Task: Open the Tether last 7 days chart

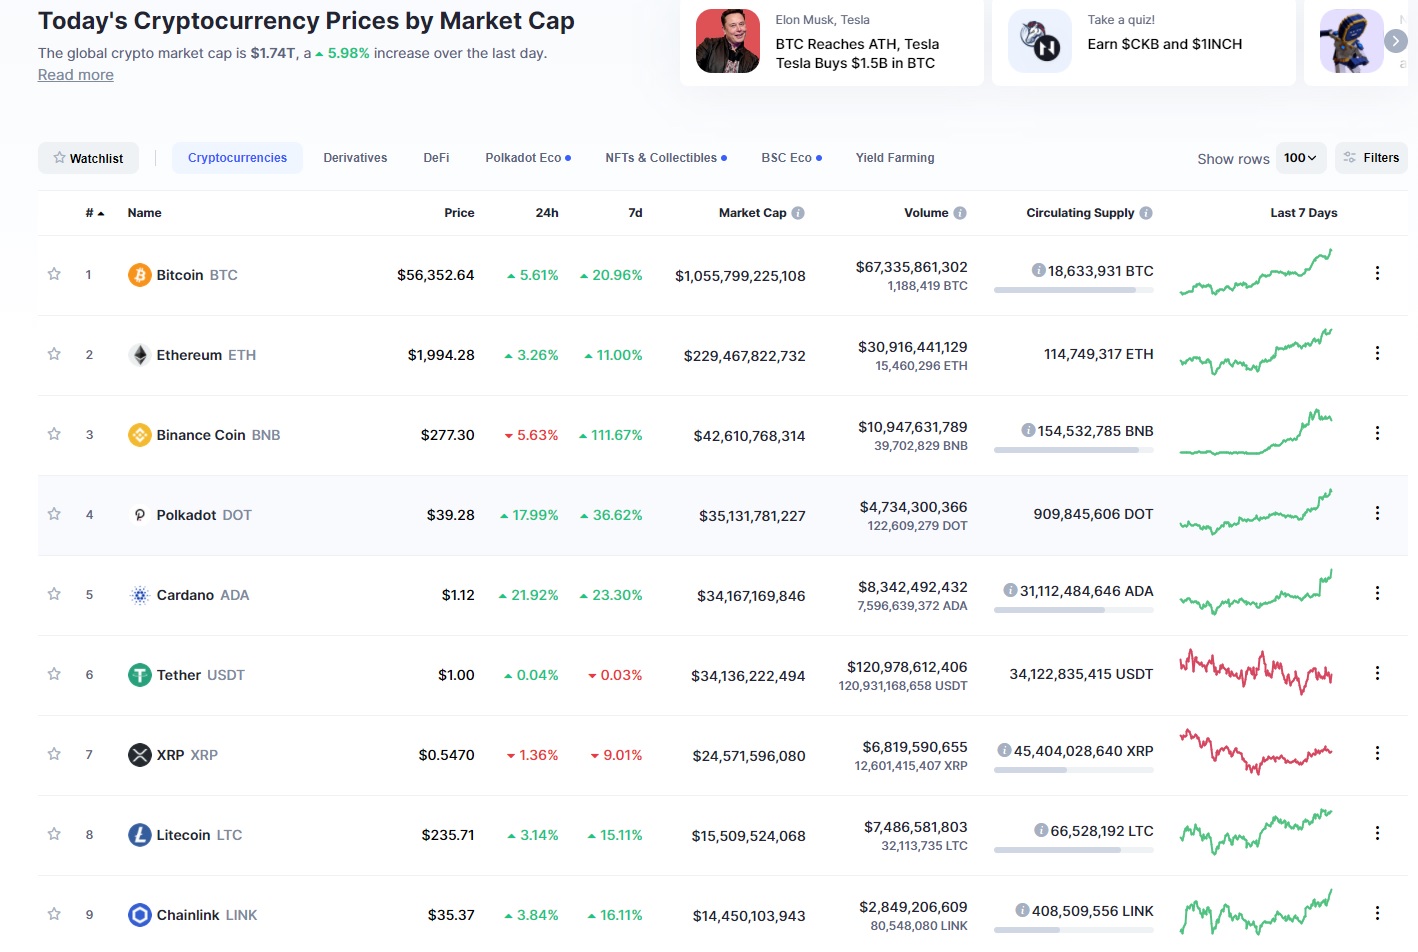Action: (x=1256, y=672)
